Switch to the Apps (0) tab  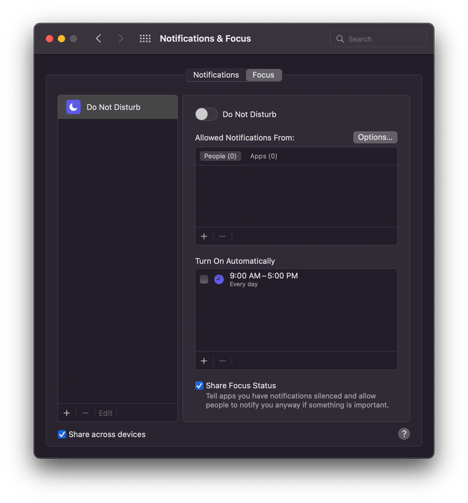click(264, 156)
